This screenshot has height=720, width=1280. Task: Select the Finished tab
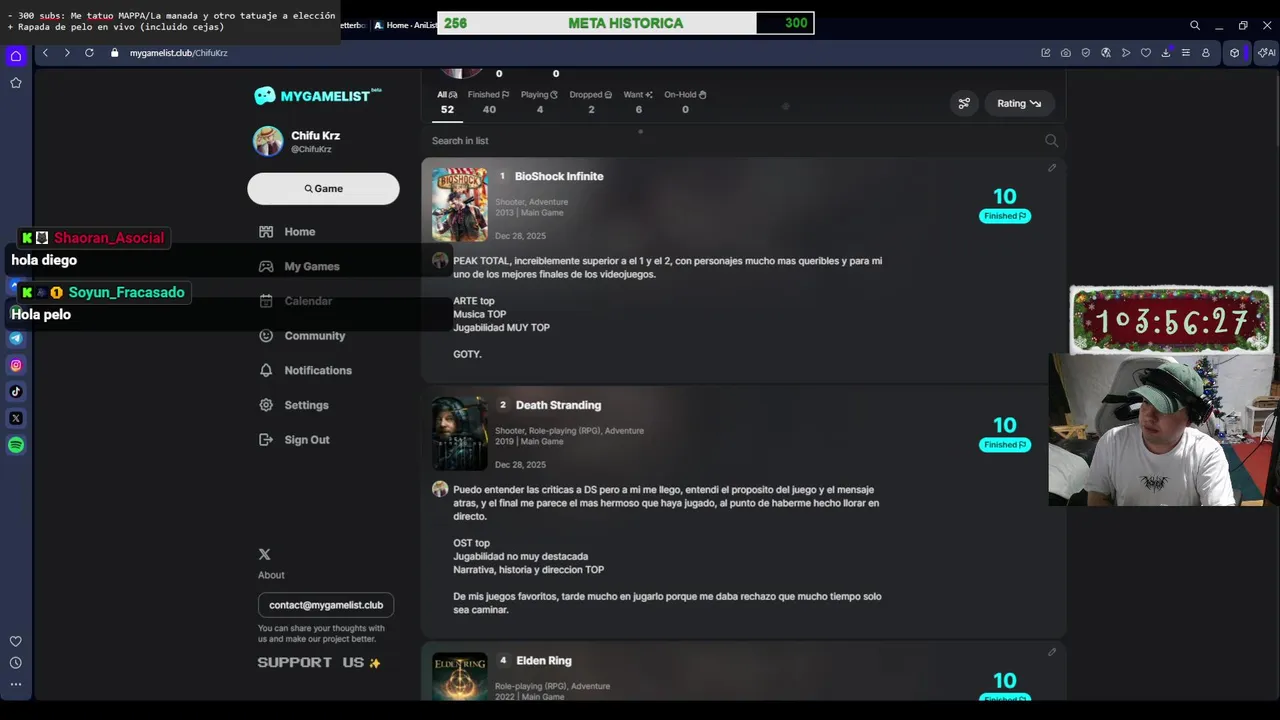489,102
